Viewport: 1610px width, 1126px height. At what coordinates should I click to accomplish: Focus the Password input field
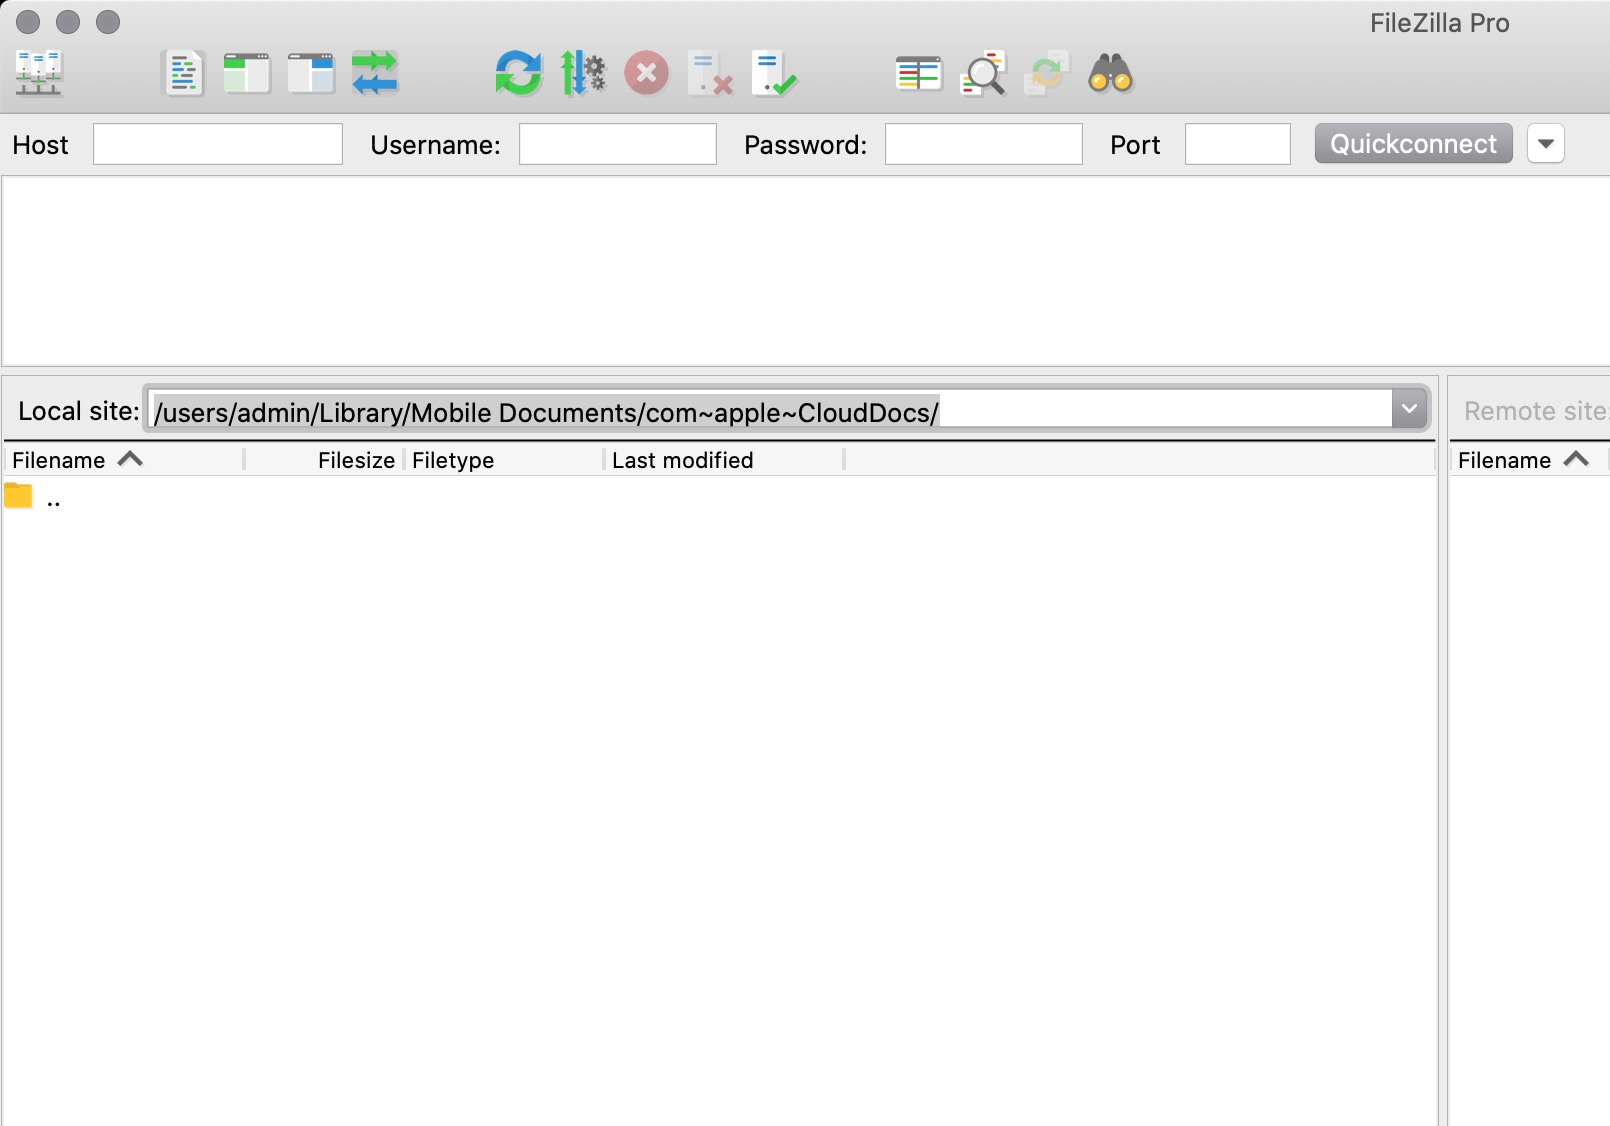click(984, 144)
